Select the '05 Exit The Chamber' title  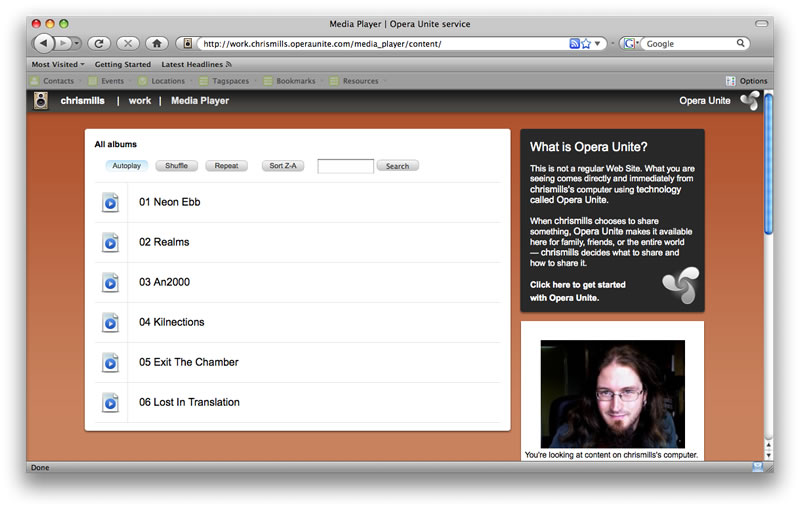189,362
